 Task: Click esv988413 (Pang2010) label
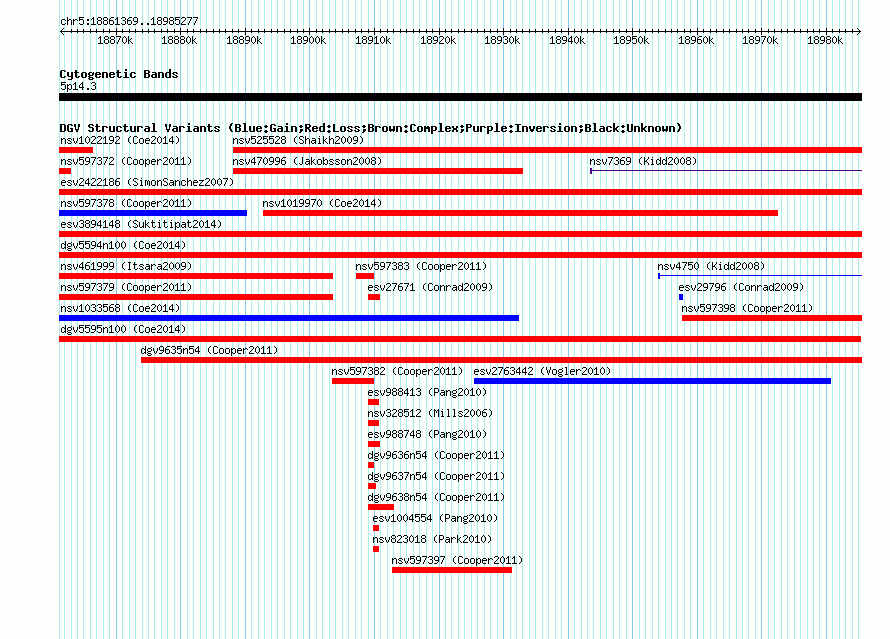(427, 392)
